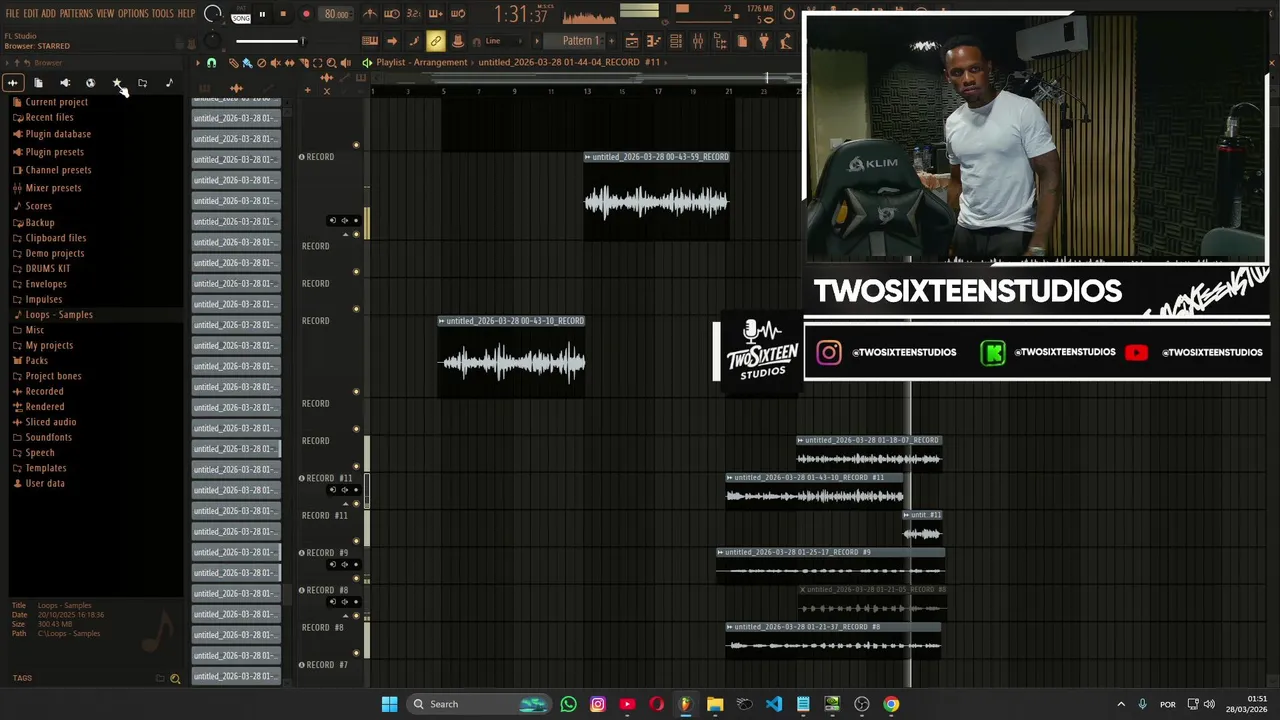Click the browser note tab icon
The height and width of the screenshot is (720, 1280).
(x=168, y=83)
